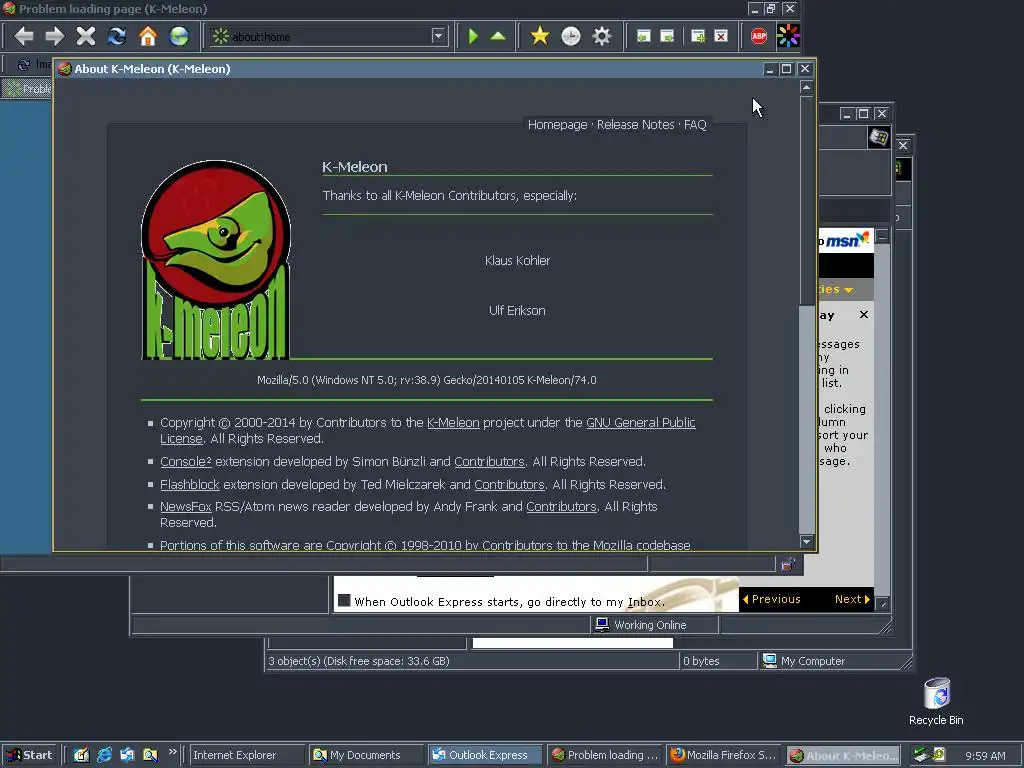Open the yellow dropdown arrow in Outlook Express

click(848, 289)
